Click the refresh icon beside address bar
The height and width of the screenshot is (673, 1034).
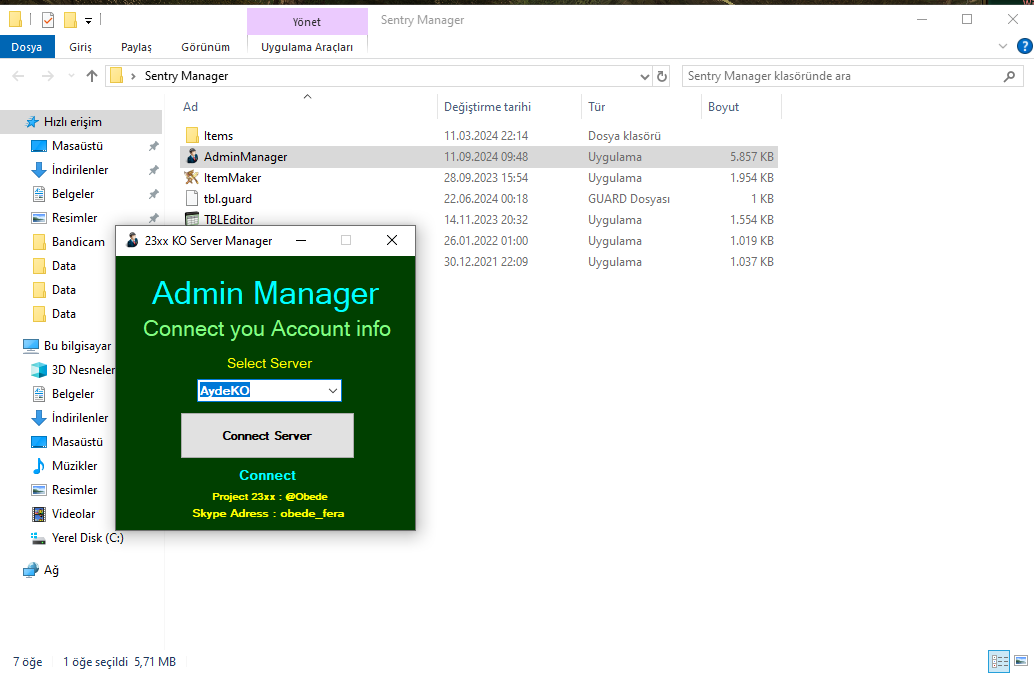click(x=661, y=76)
